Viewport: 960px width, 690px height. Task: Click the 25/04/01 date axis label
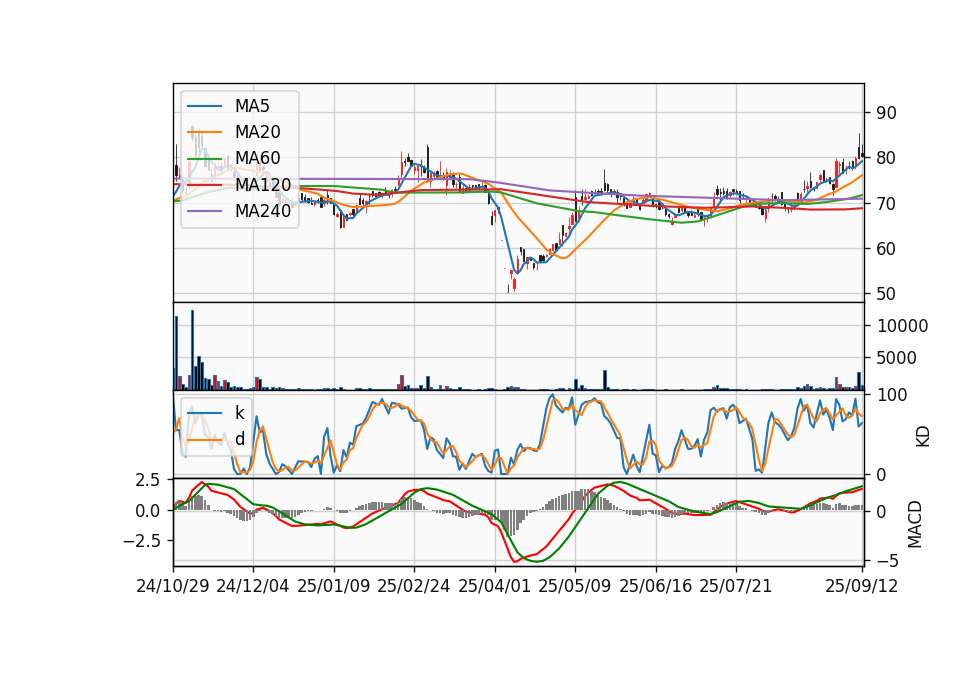click(495, 586)
